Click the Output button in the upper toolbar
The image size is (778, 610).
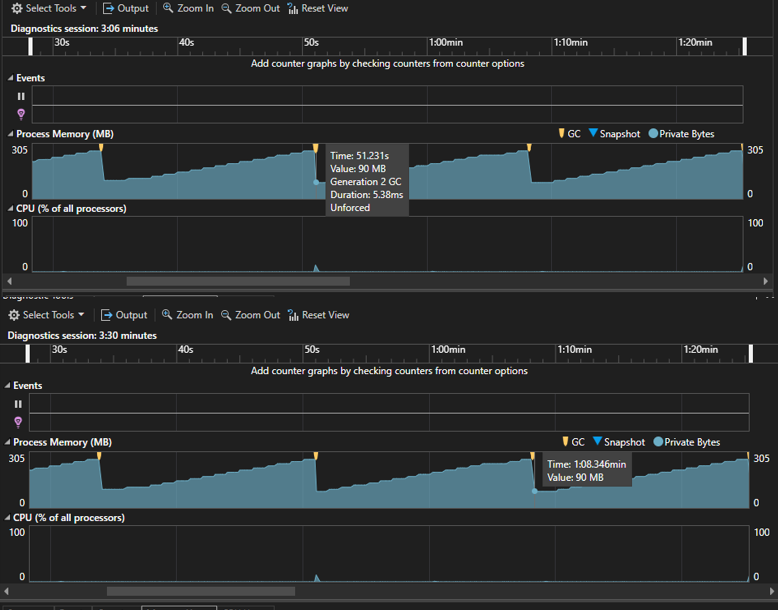(x=125, y=8)
